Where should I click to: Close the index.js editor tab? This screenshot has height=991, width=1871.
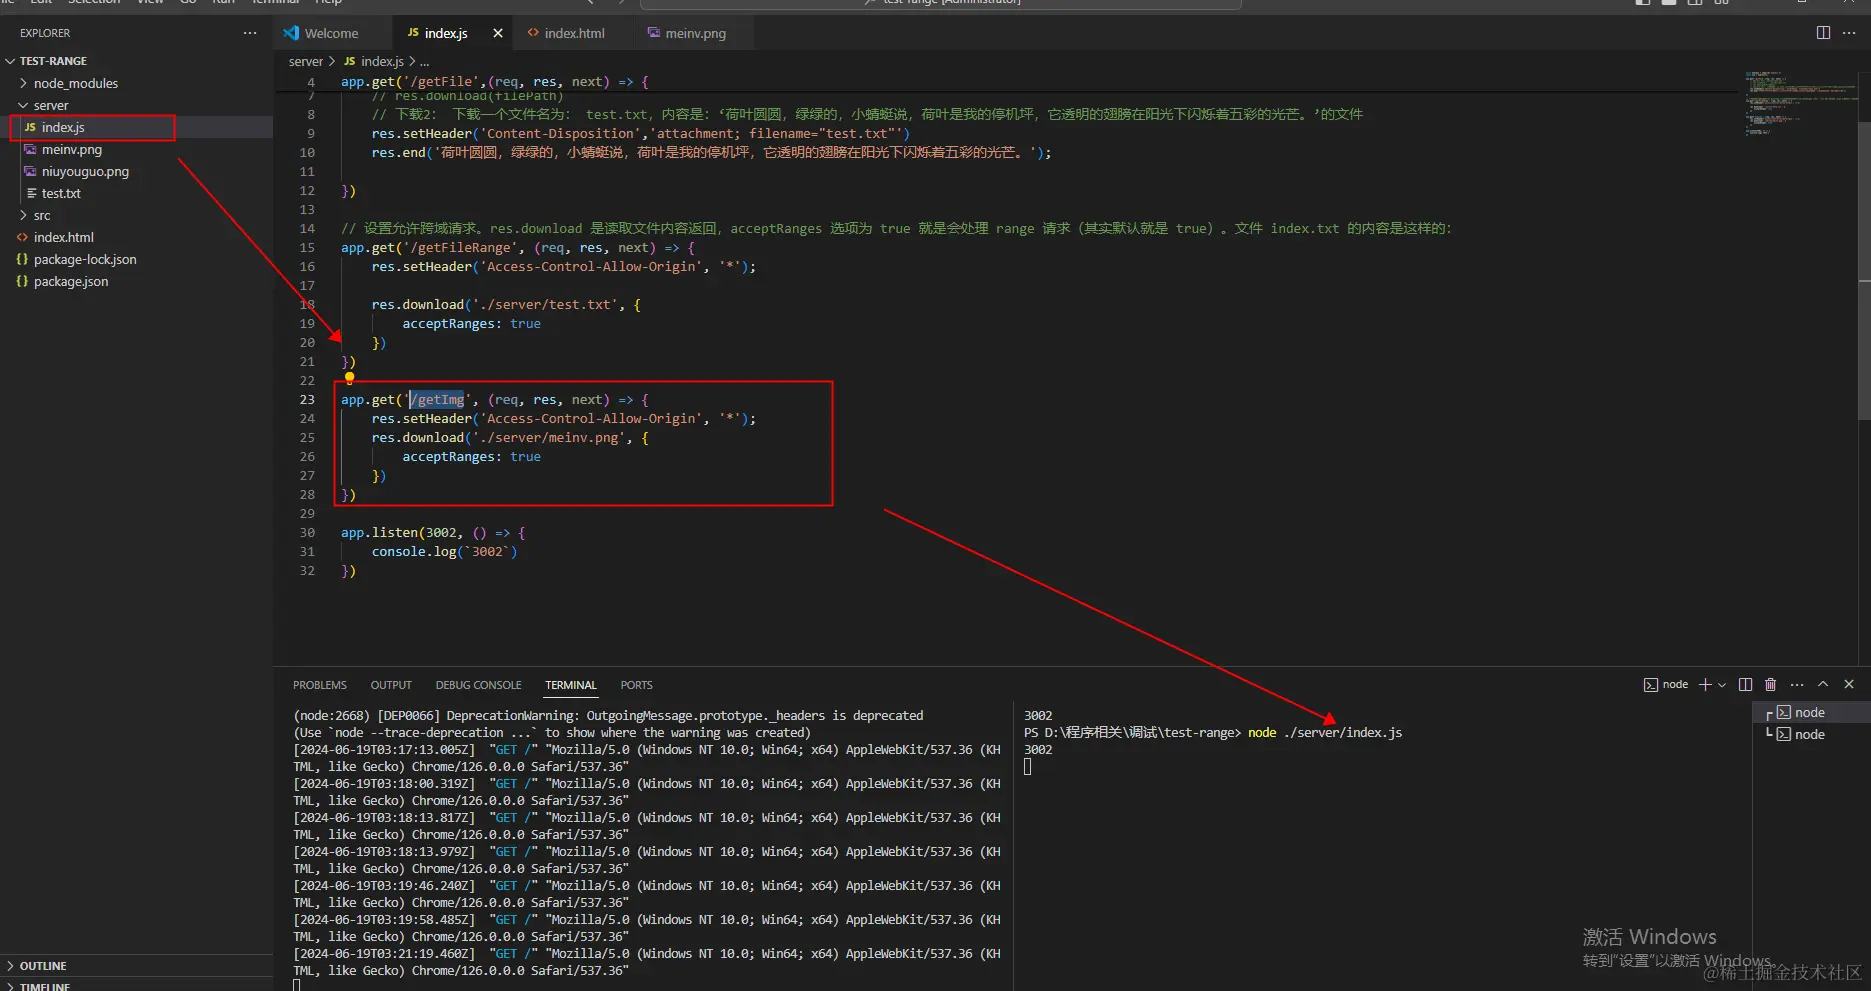click(x=498, y=33)
